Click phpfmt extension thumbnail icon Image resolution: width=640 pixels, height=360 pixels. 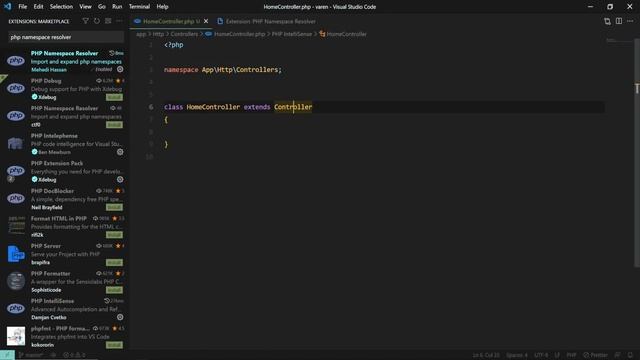click(x=16, y=336)
